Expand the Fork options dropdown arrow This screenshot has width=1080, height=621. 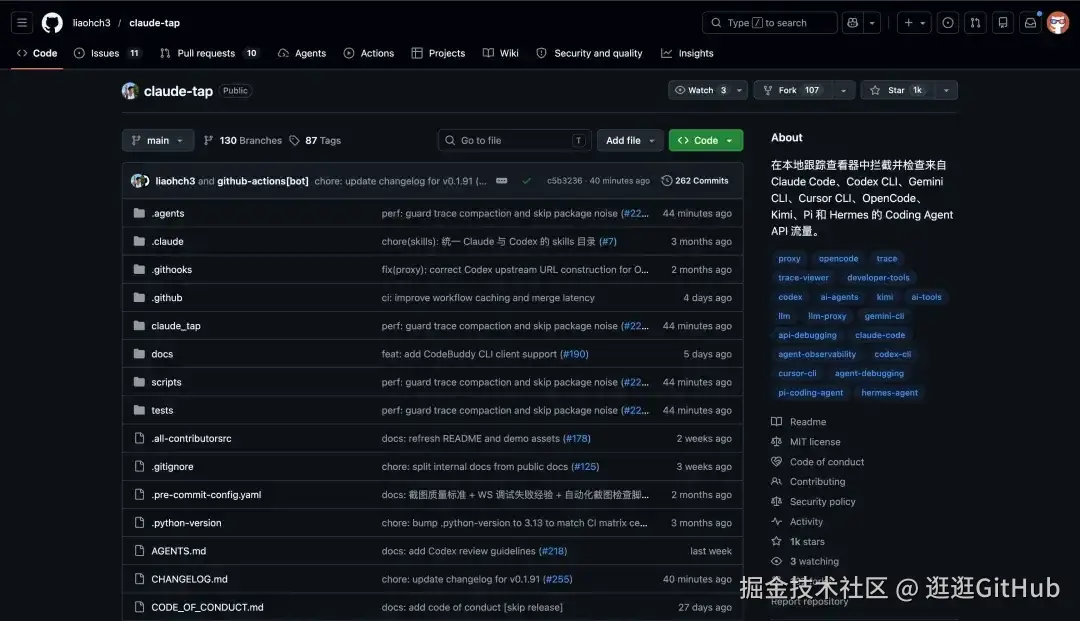pyautogui.click(x=844, y=90)
